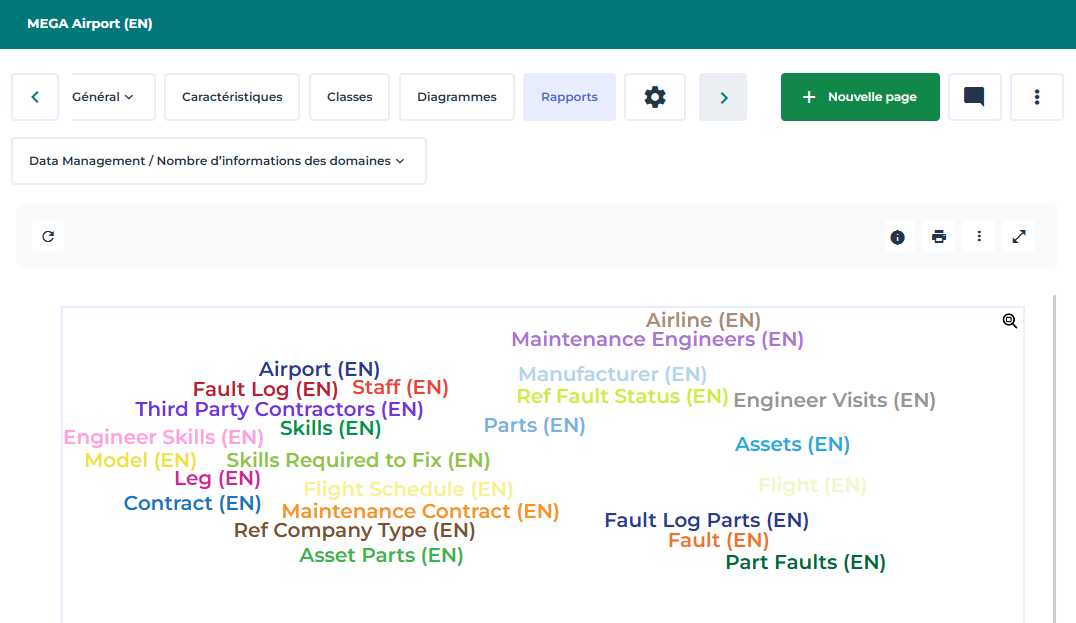Viewport: 1076px width, 623px height.
Task: Open the comments speech bubble icon
Action: pos(974,97)
